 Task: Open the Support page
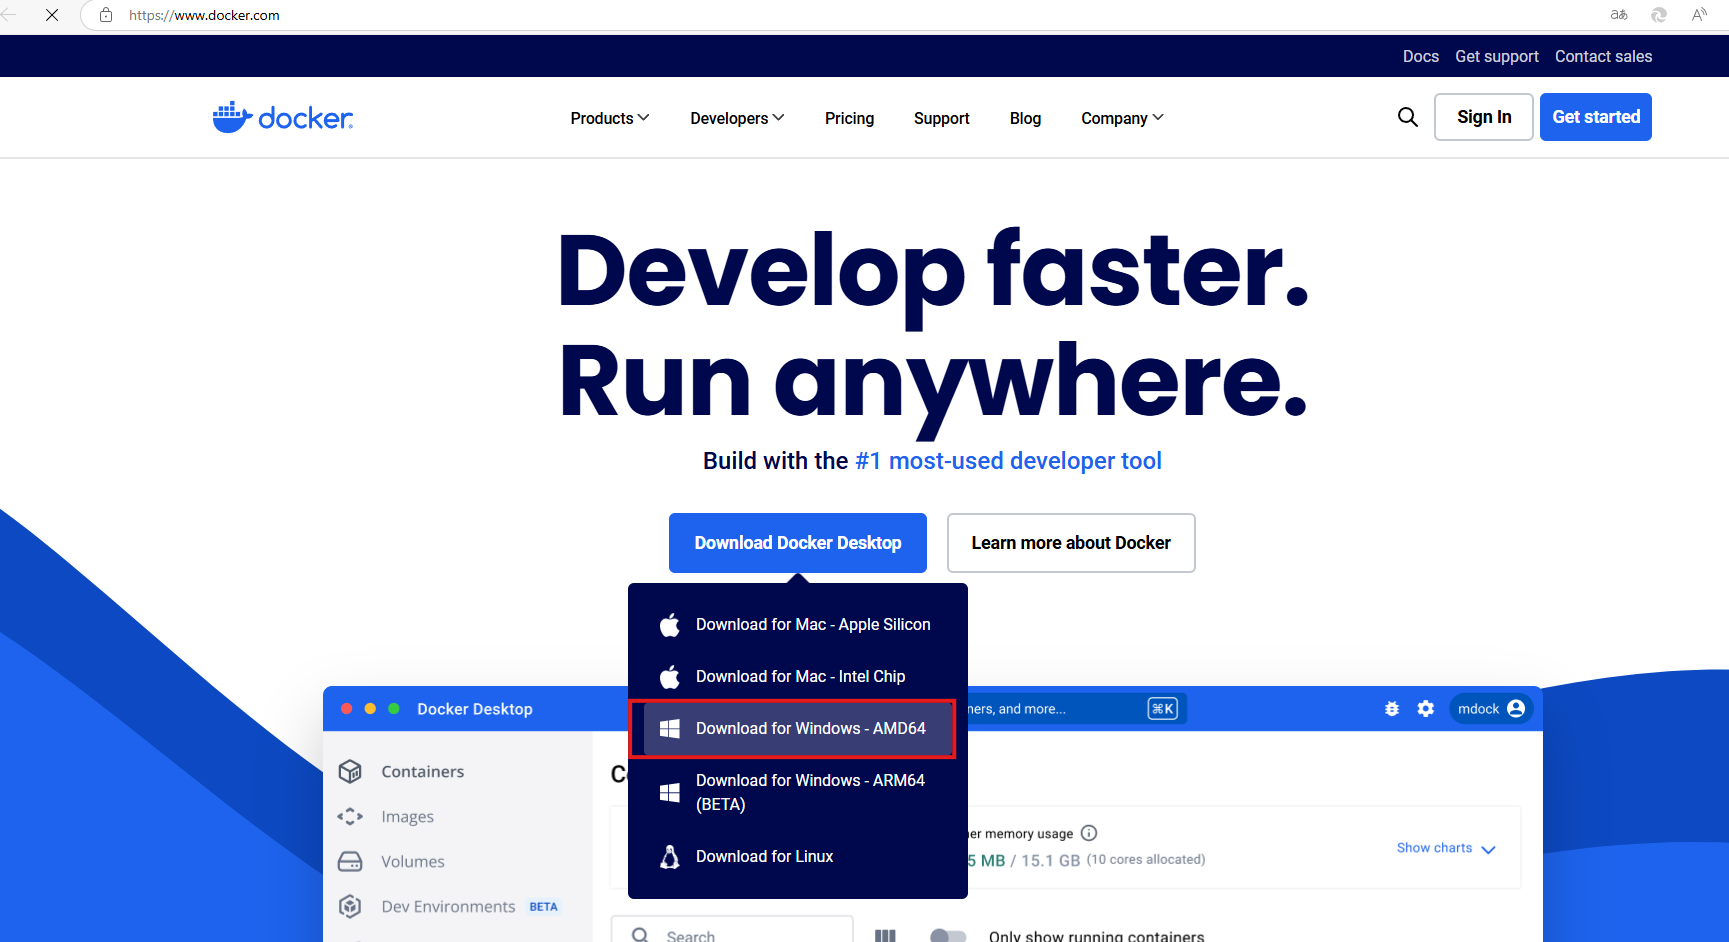(x=941, y=118)
